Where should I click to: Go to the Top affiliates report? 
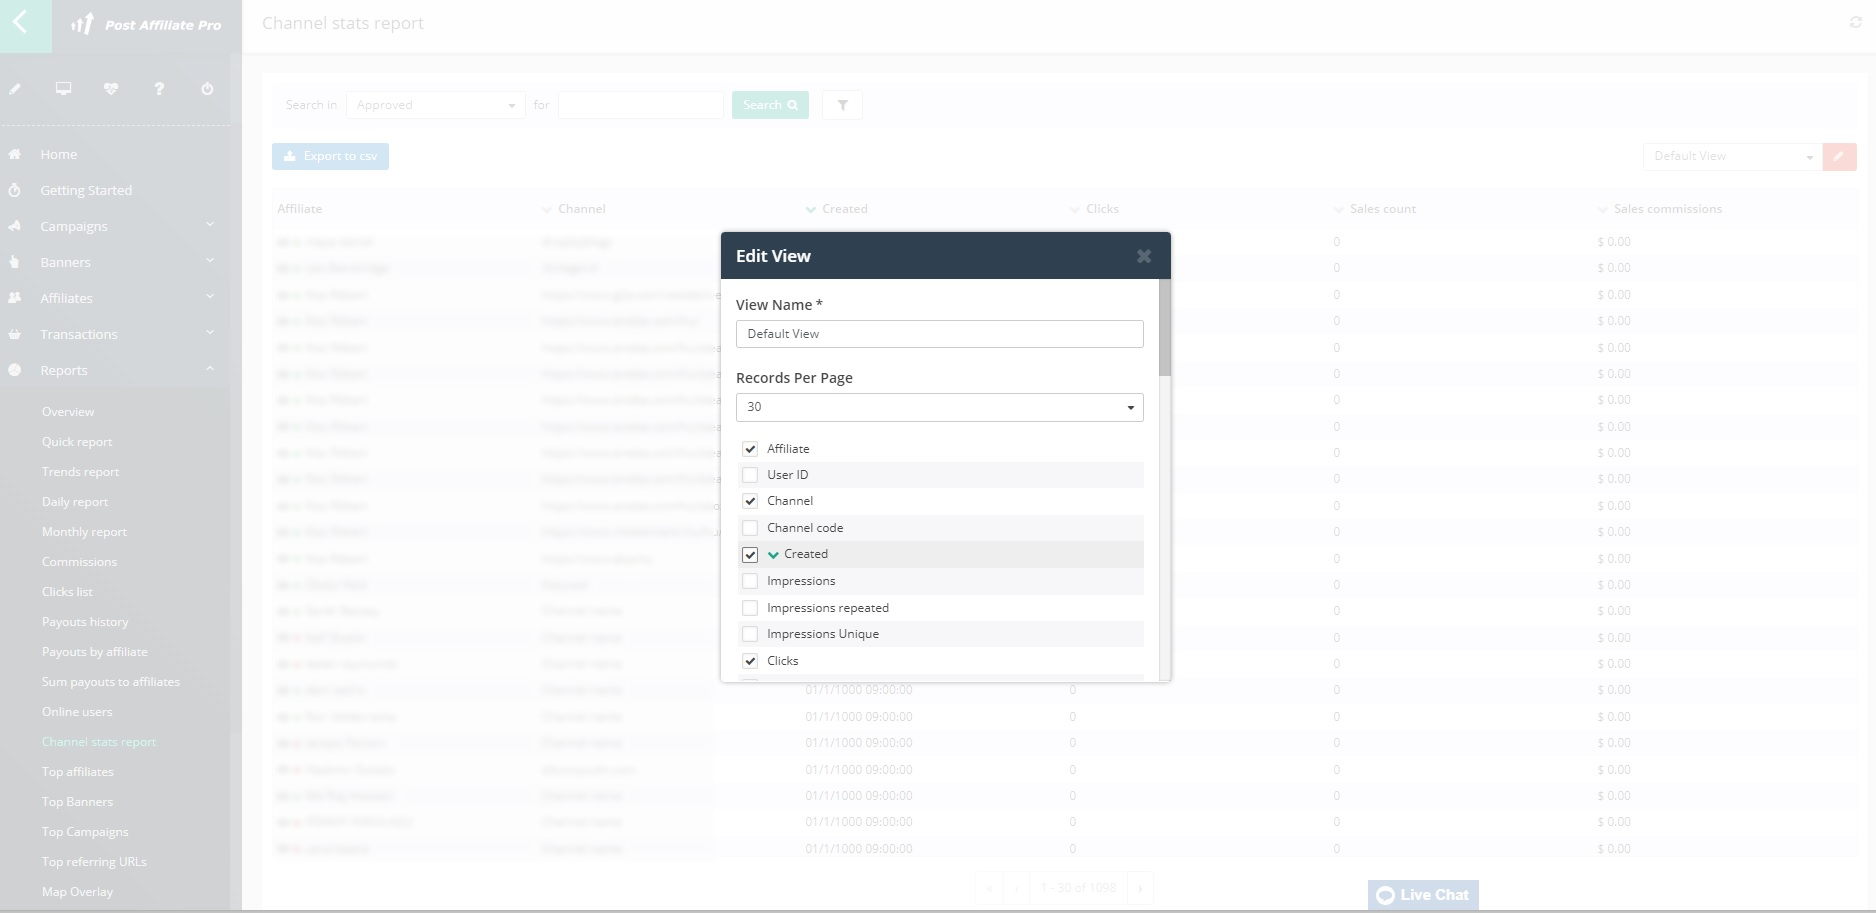78,771
